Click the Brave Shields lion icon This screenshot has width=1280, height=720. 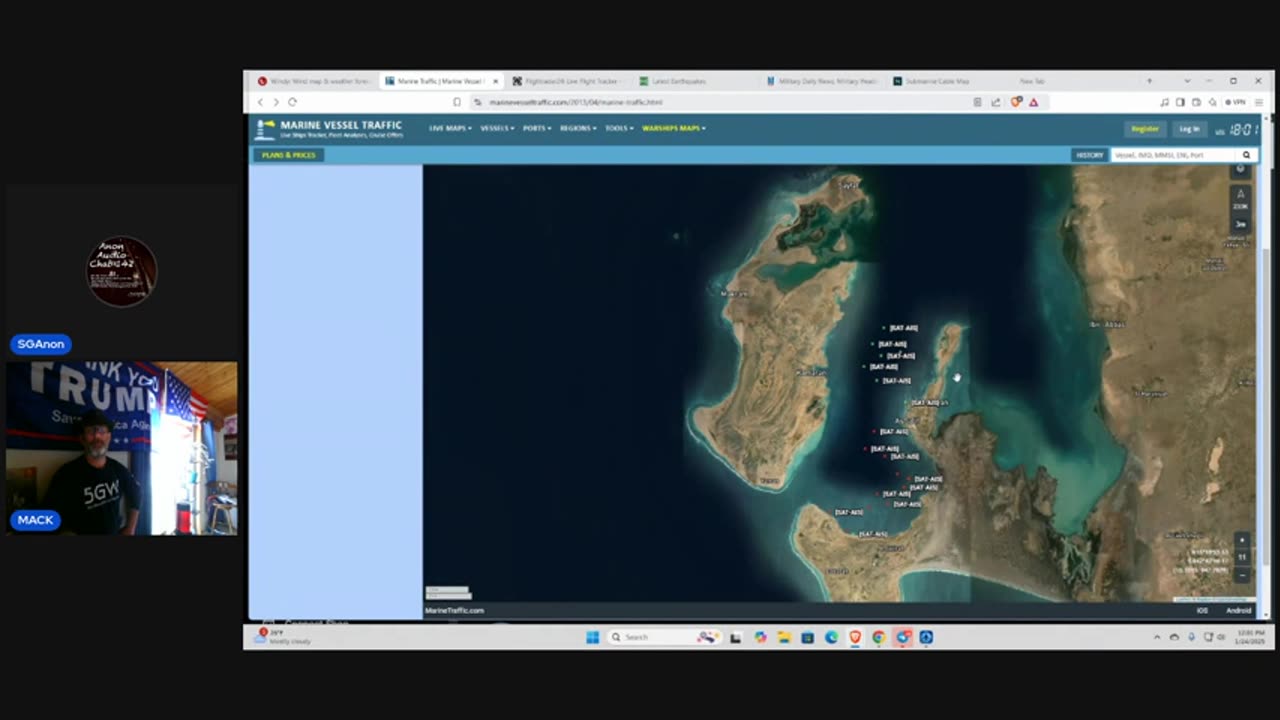1017,102
